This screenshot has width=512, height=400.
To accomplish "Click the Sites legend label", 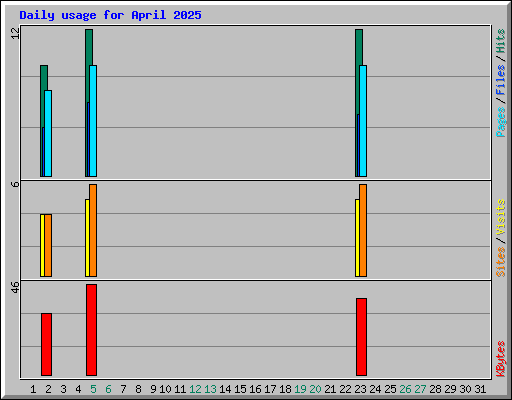I will point(500,262).
